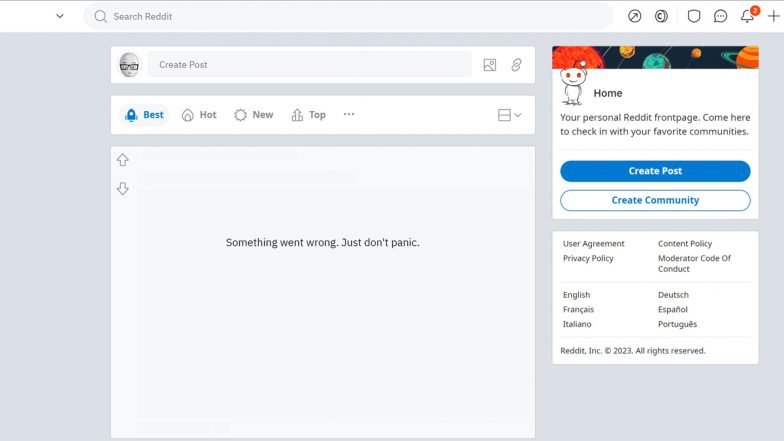Expand the top-left navigation dropdown chevron
Image resolution: width=784 pixels, height=441 pixels.
tap(60, 16)
